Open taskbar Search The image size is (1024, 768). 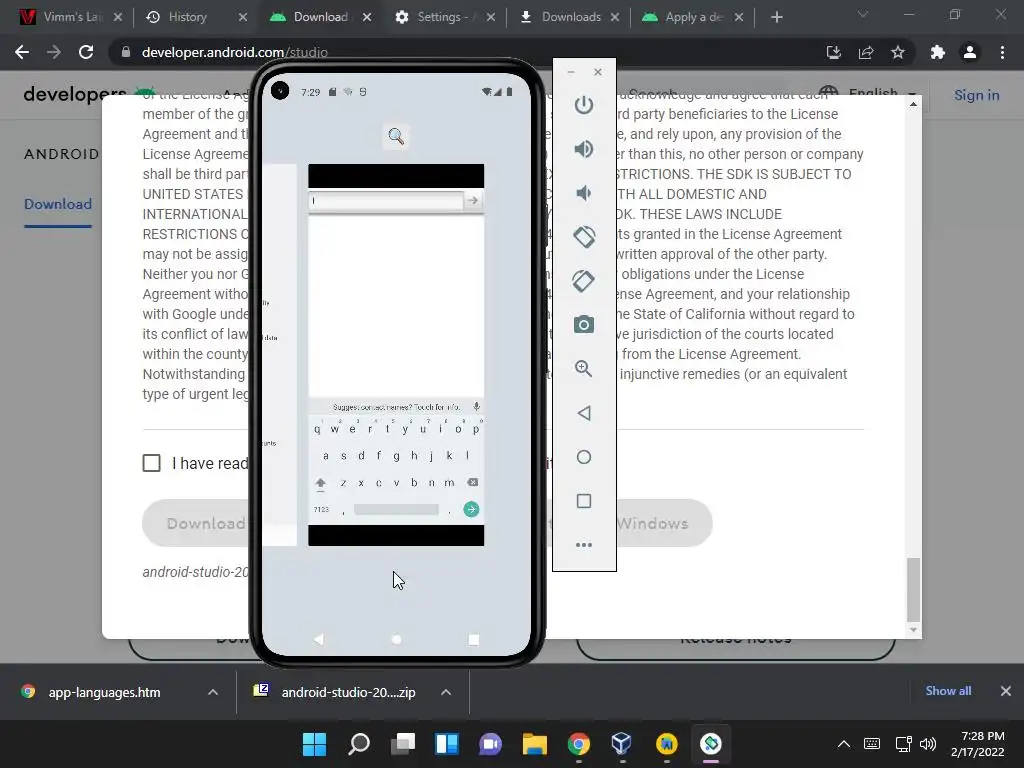[x=359, y=744]
